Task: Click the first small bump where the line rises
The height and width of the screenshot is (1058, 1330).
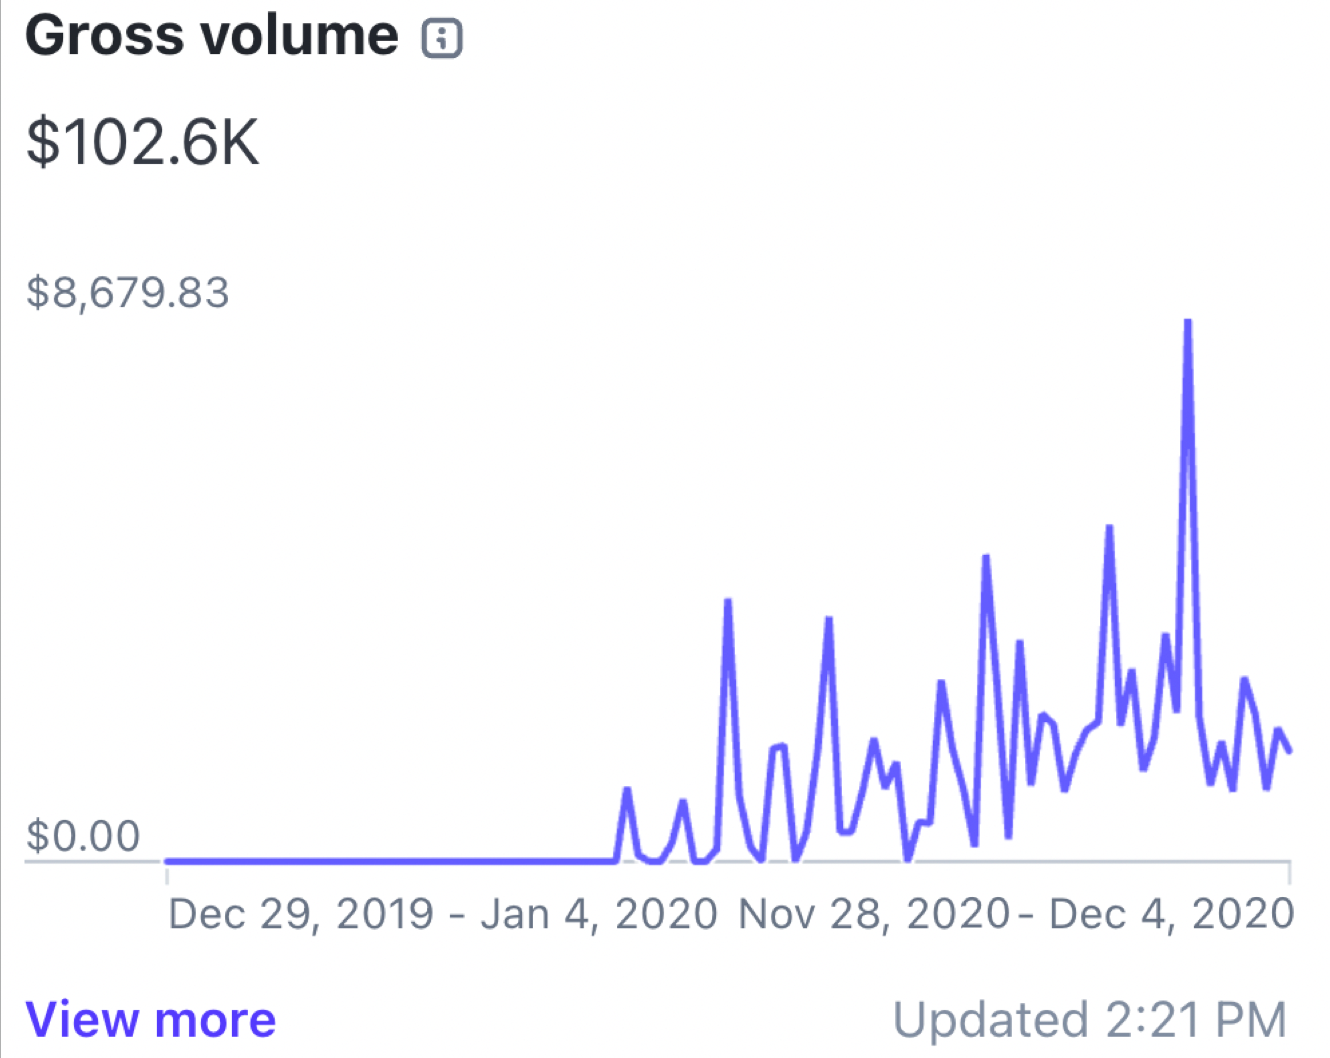Action: point(627,792)
